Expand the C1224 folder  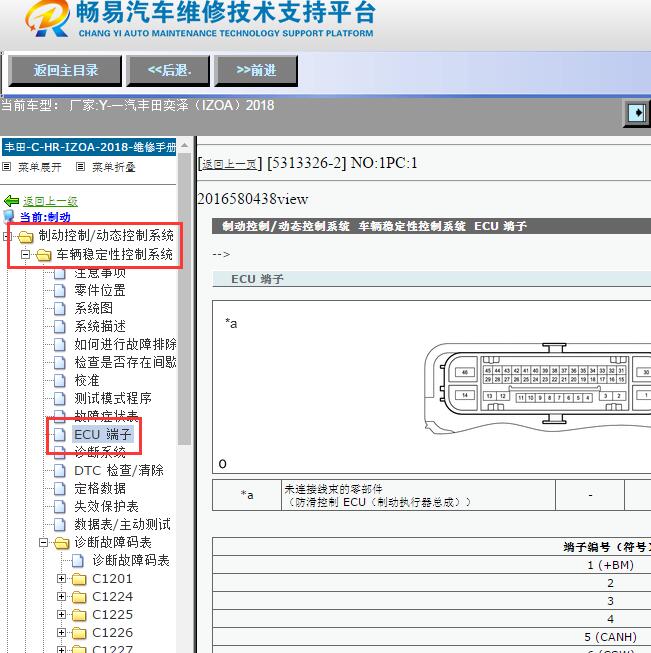point(61,596)
